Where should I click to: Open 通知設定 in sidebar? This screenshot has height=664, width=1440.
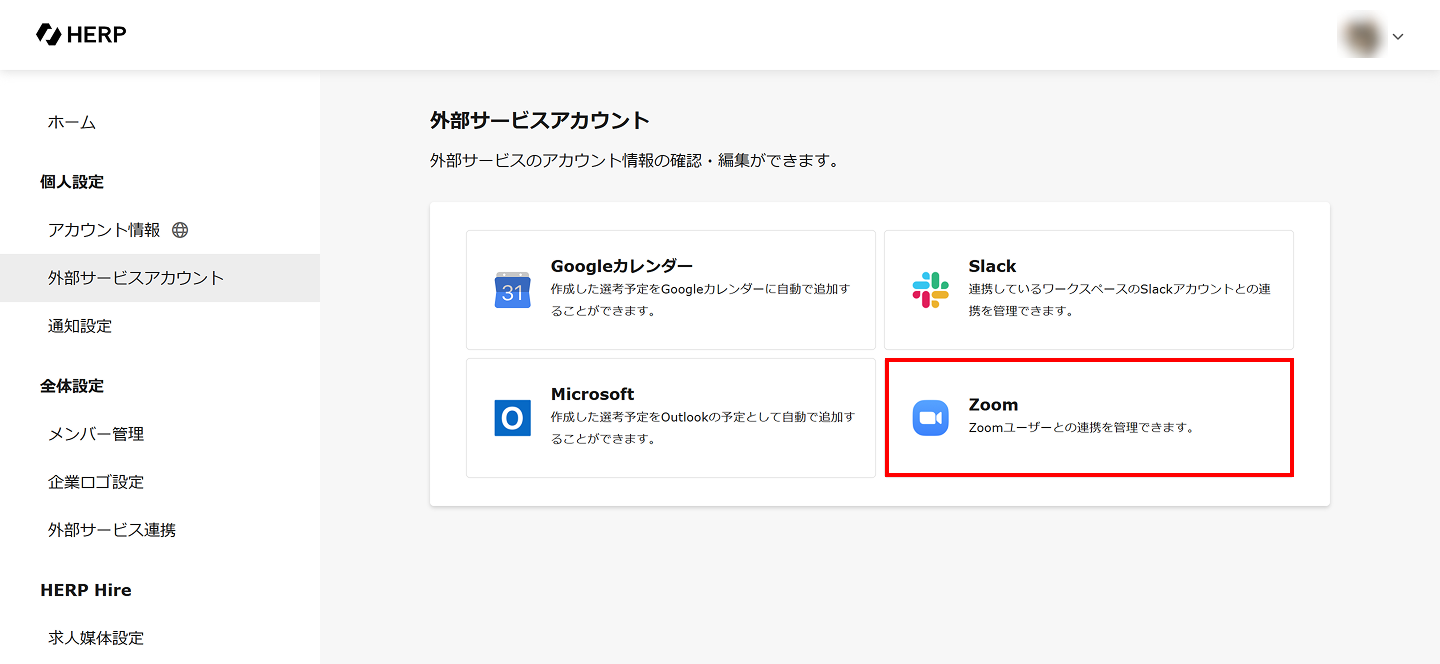80,326
